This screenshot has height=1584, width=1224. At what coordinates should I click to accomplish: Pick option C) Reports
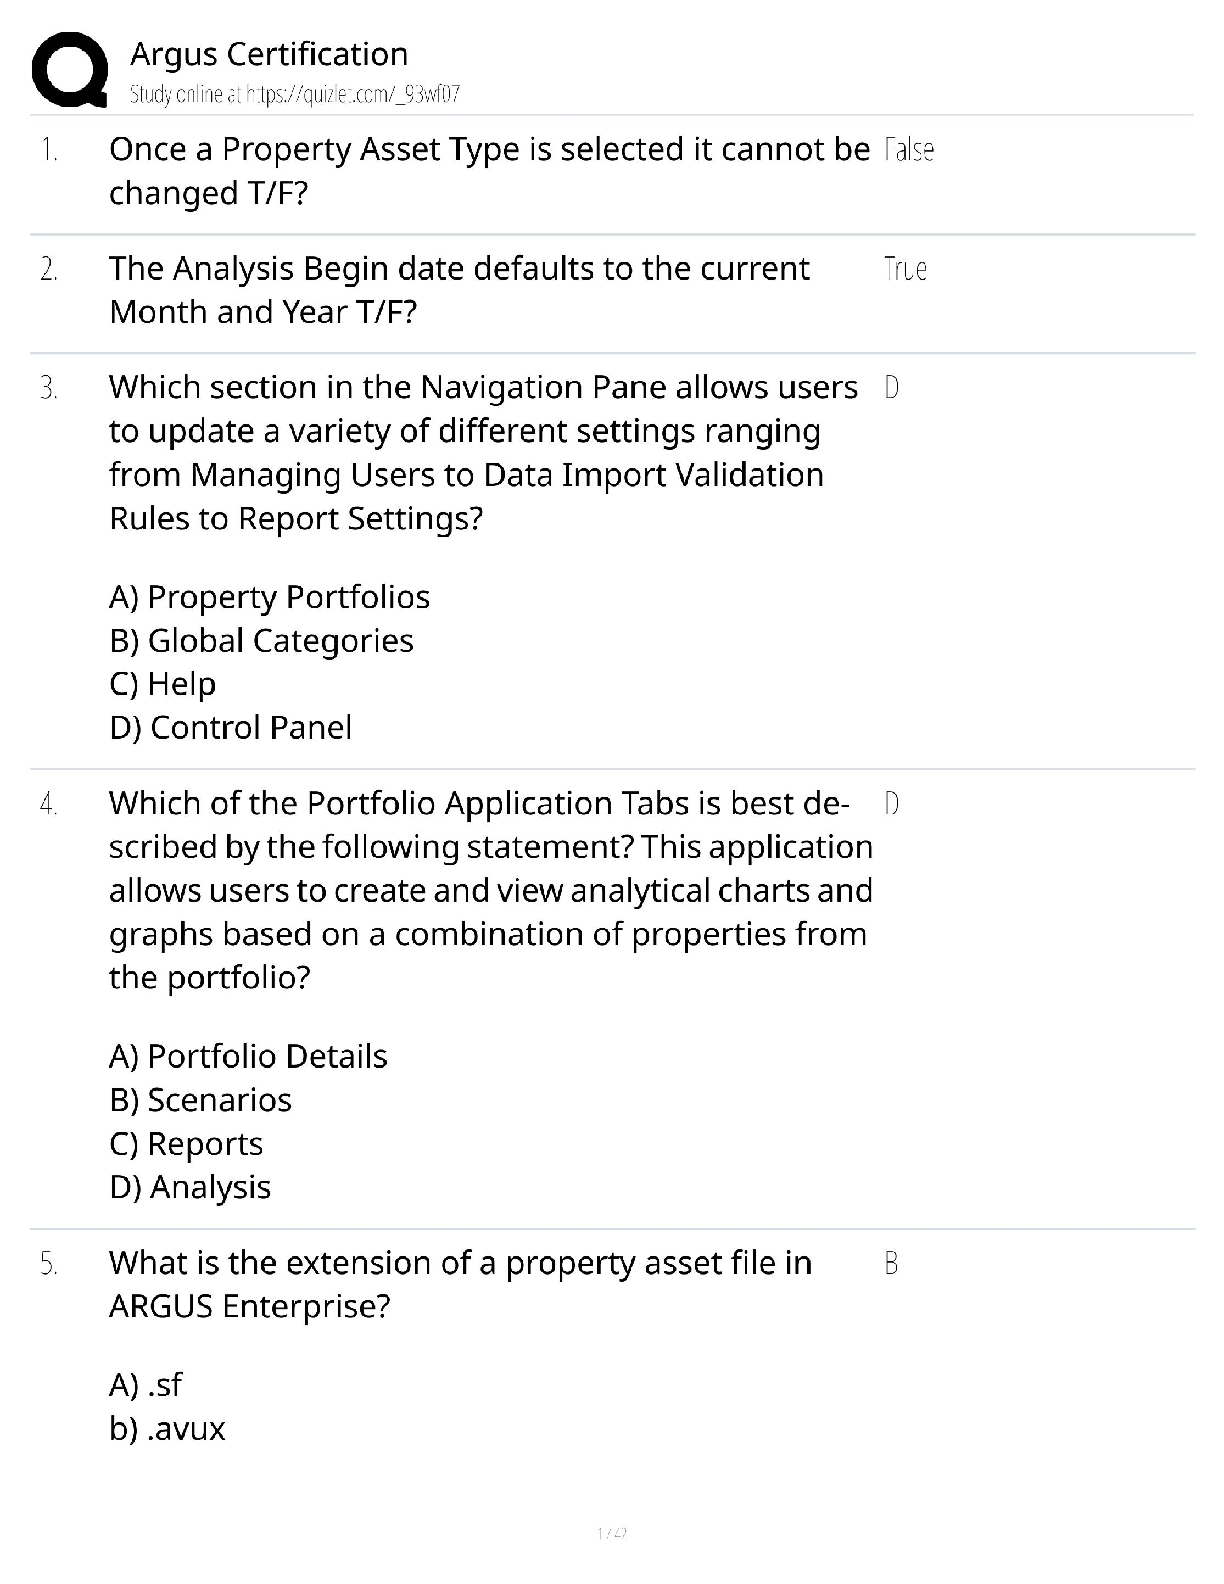(x=186, y=1144)
